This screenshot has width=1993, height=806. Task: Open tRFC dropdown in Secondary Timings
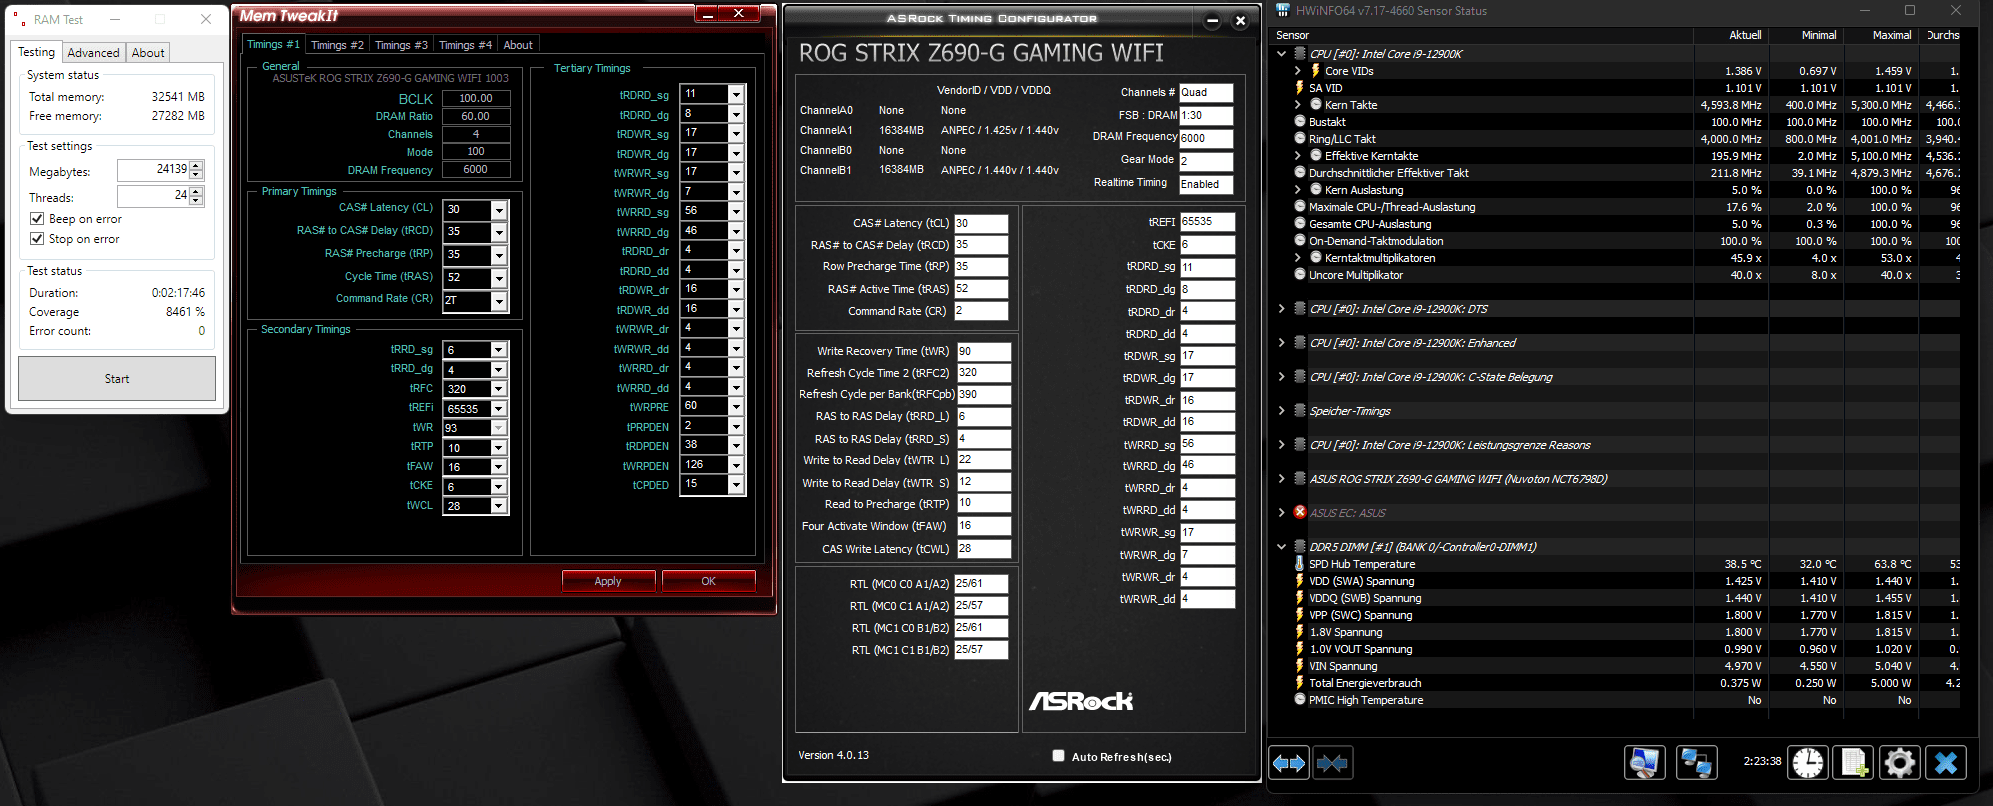[499, 389]
